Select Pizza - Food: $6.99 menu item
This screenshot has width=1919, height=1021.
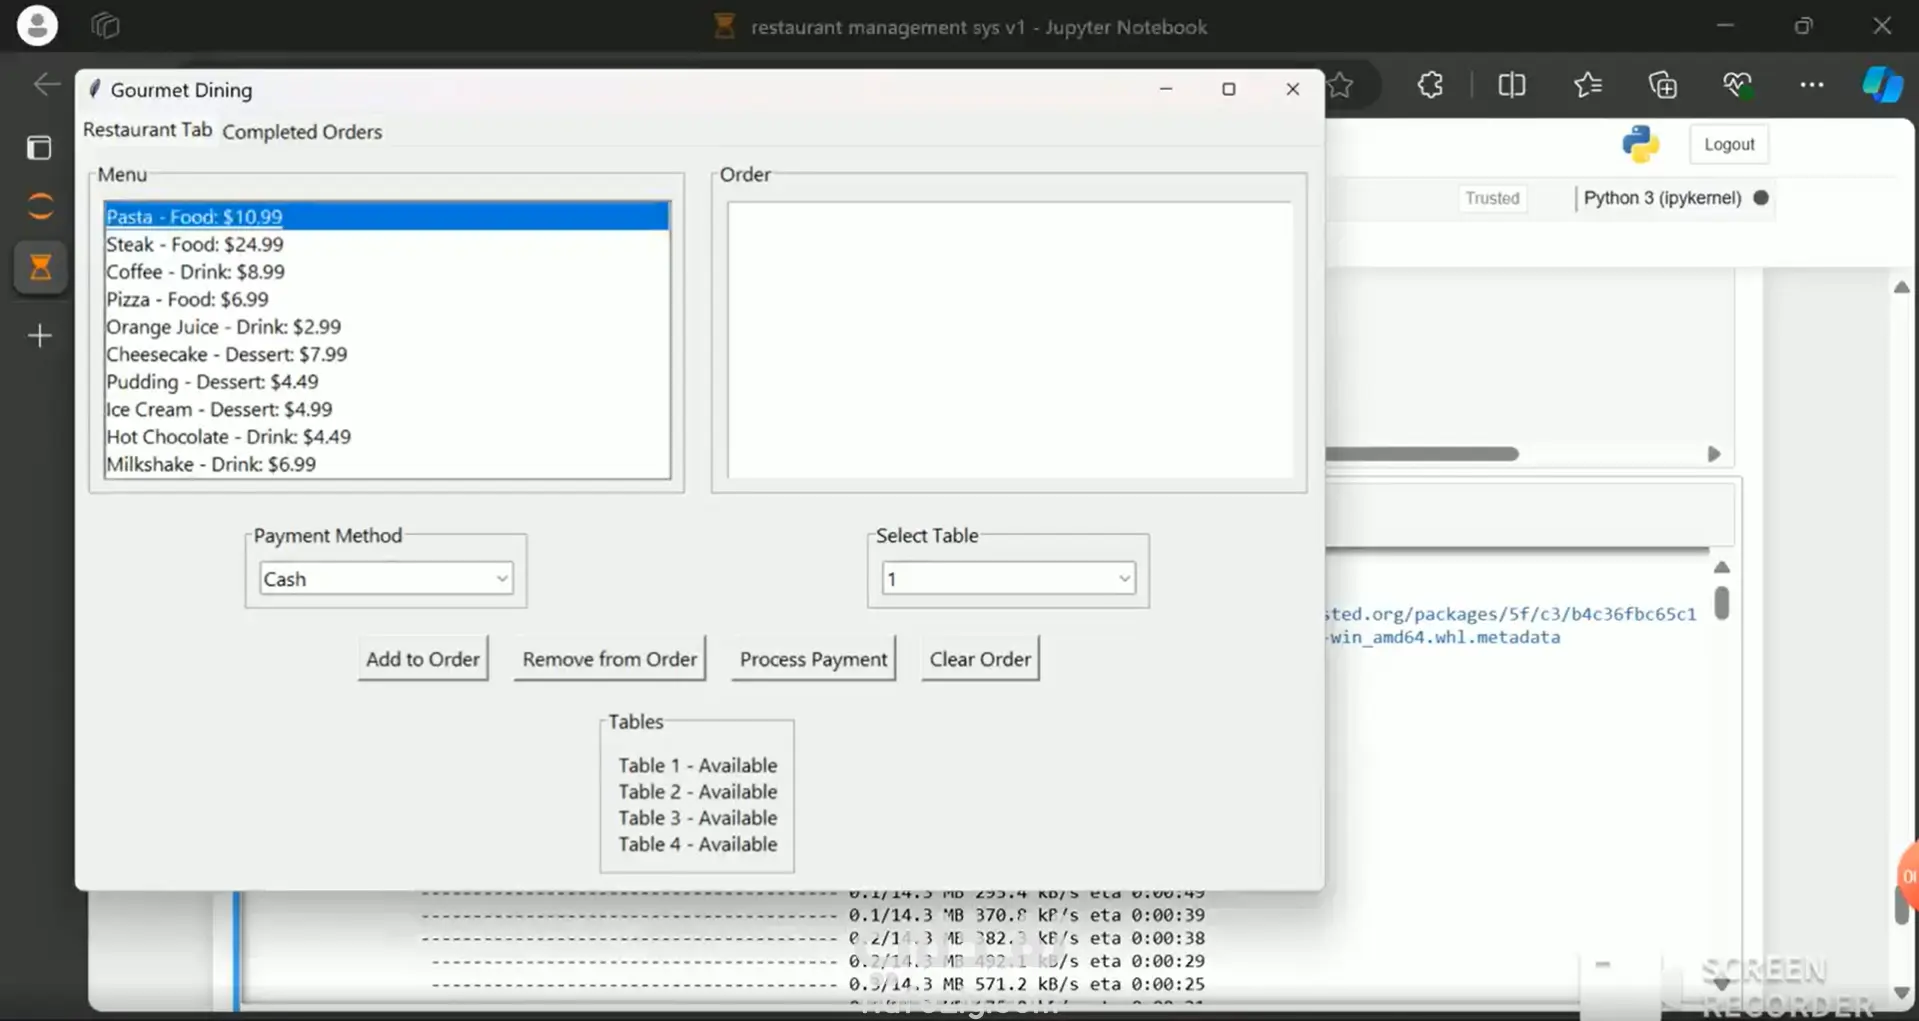(387, 299)
